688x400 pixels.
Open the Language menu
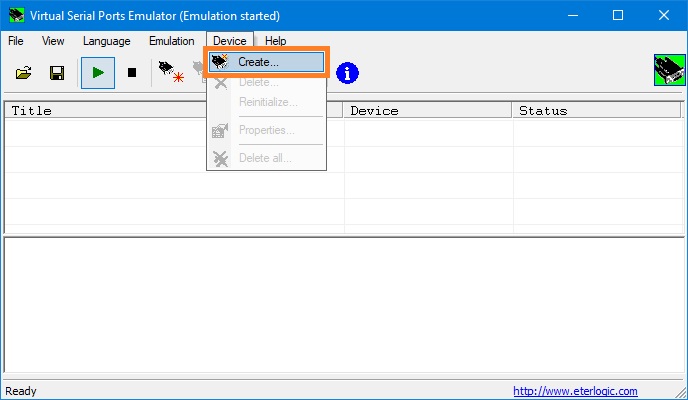[x=107, y=41]
